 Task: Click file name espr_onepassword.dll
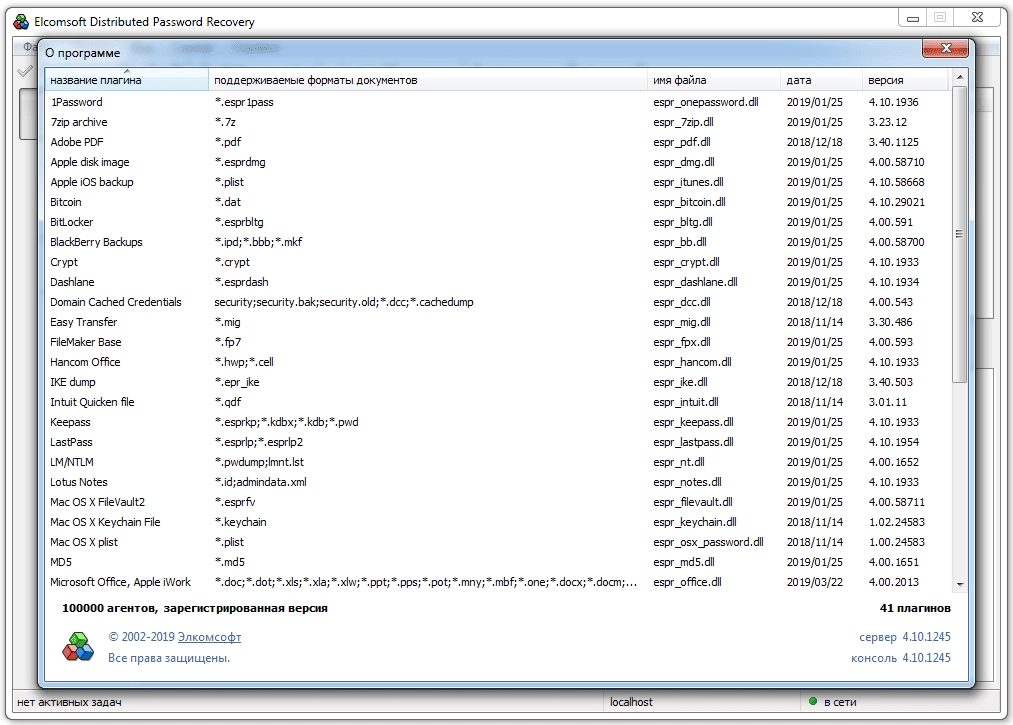pos(705,102)
